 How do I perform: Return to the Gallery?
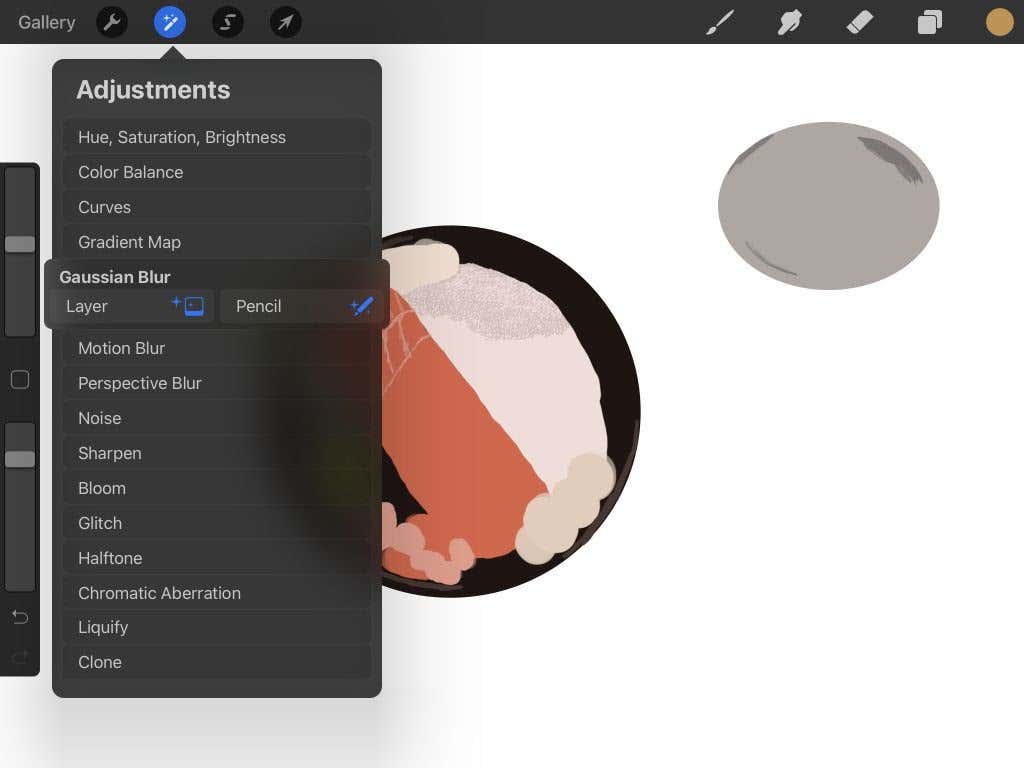click(x=46, y=22)
